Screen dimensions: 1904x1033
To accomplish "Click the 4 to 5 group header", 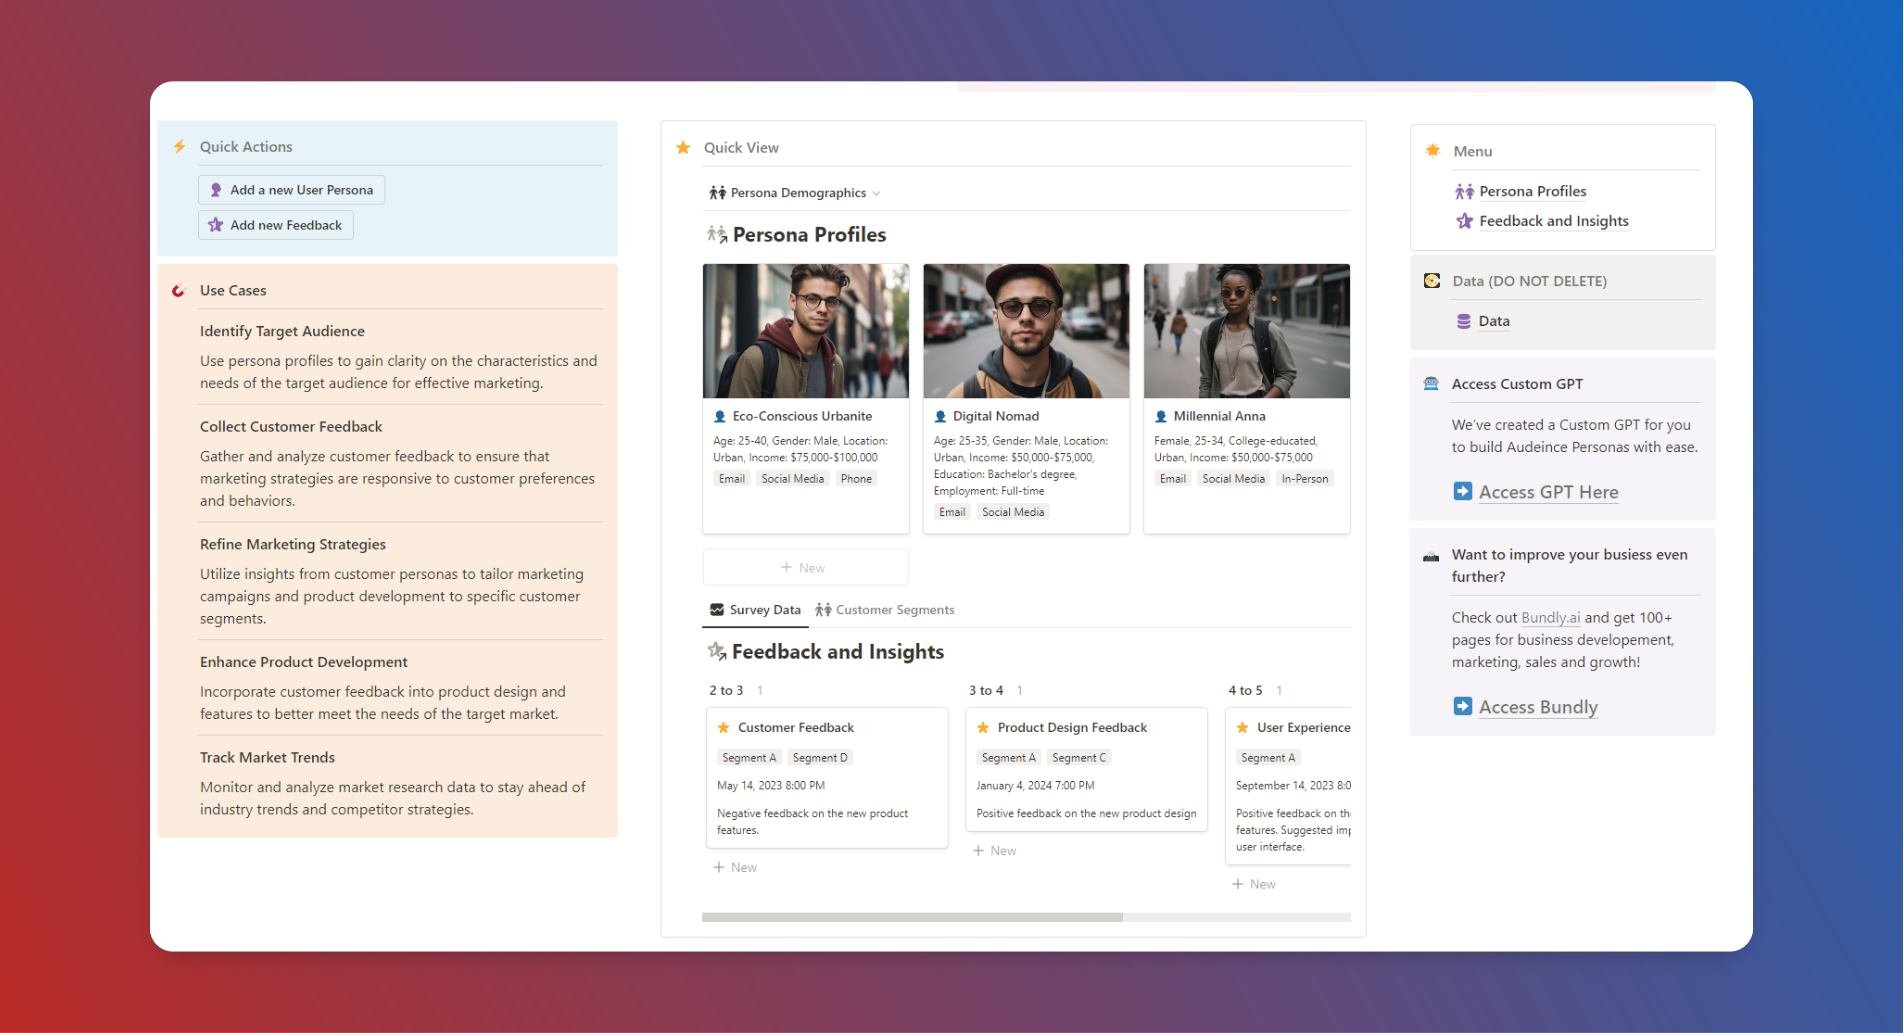I will tap(1245, 691).
